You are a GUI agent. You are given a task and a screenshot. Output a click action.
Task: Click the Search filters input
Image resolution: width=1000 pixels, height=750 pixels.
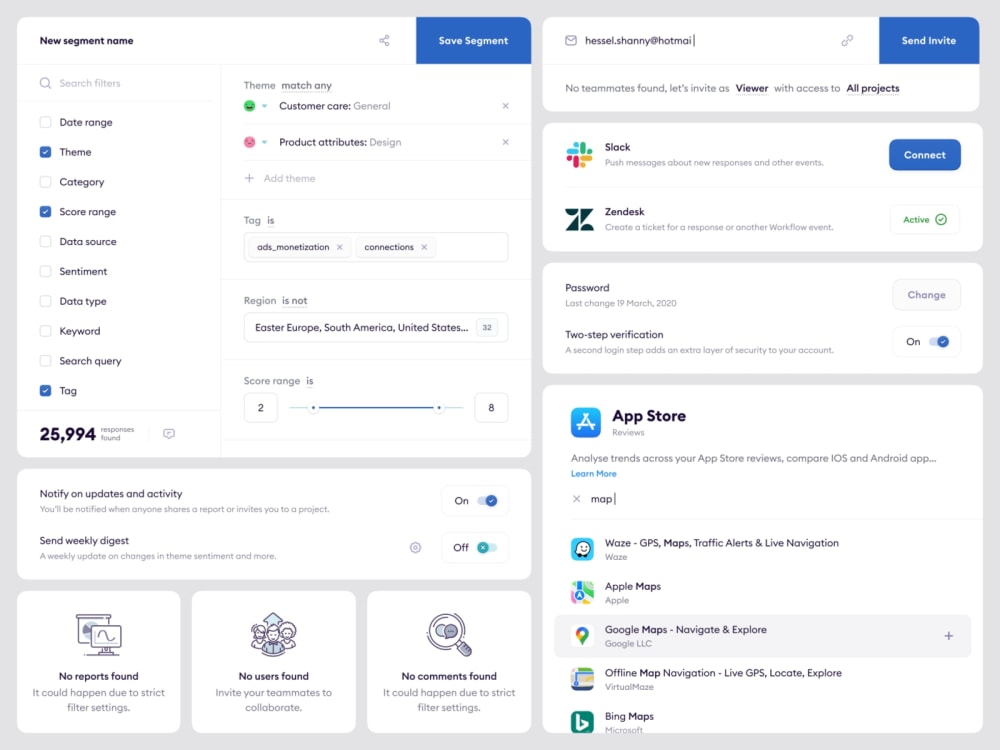click(x=124, y=83)
